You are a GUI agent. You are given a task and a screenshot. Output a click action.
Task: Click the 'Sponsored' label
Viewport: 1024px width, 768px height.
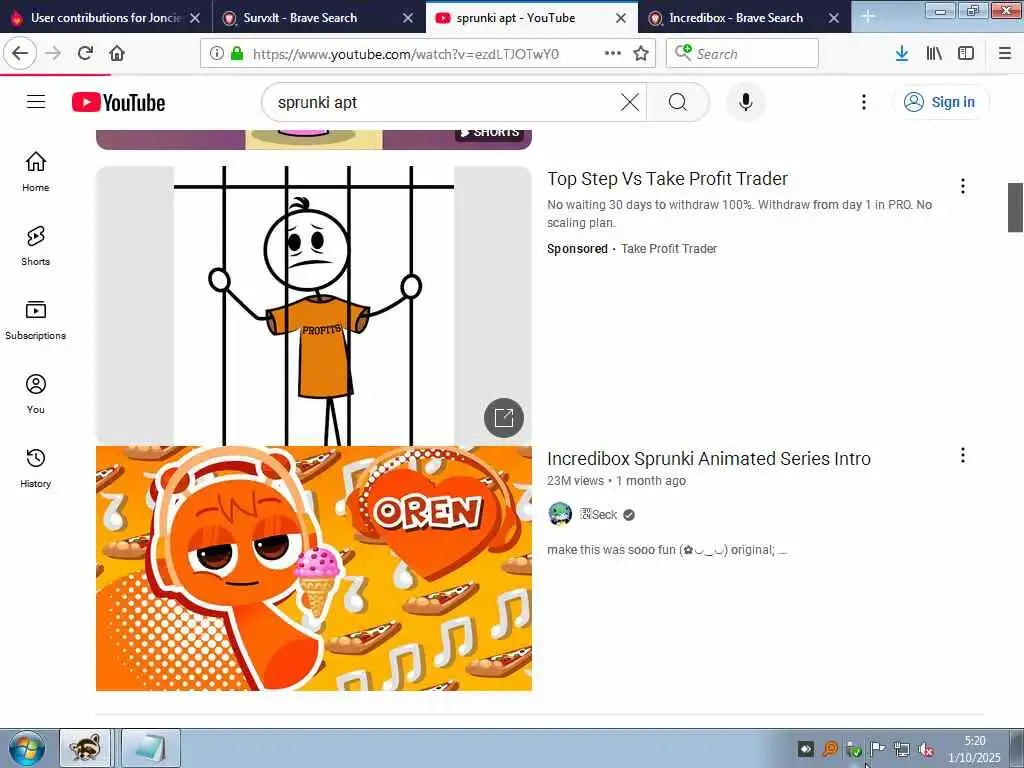[x=577, y=248]
